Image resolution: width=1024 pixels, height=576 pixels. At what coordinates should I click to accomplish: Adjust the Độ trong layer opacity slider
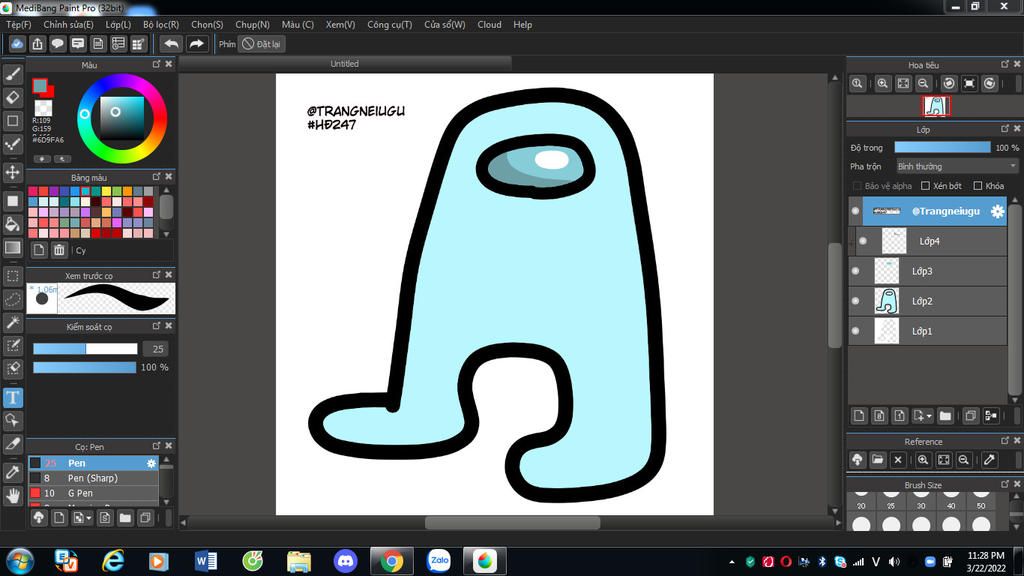click(942, 148)
